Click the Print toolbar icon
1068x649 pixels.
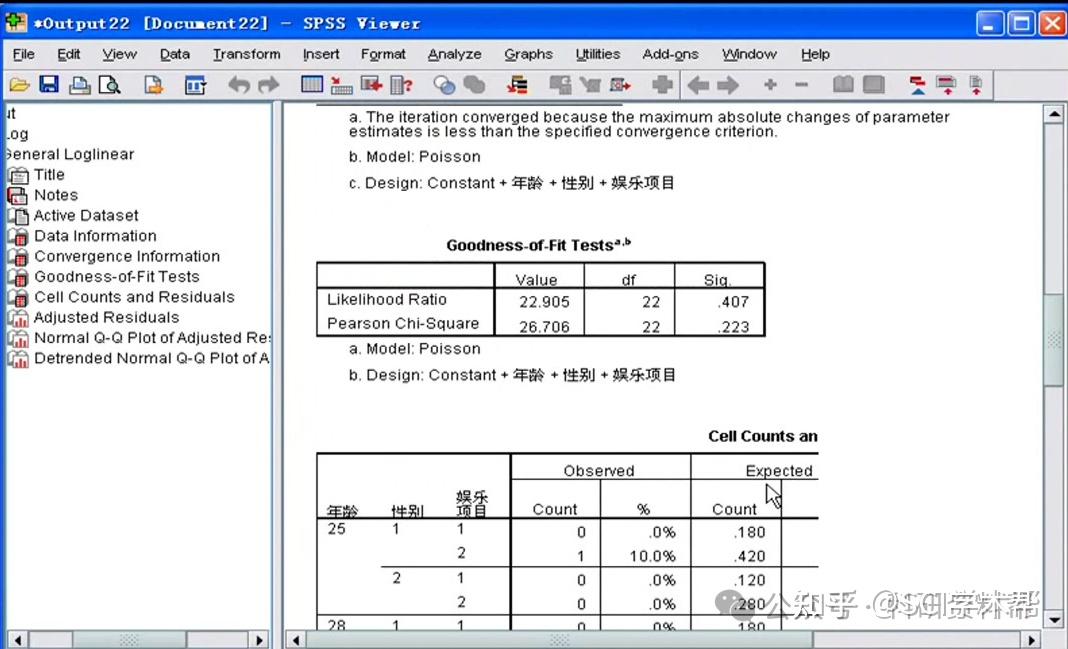click(80, 85)
